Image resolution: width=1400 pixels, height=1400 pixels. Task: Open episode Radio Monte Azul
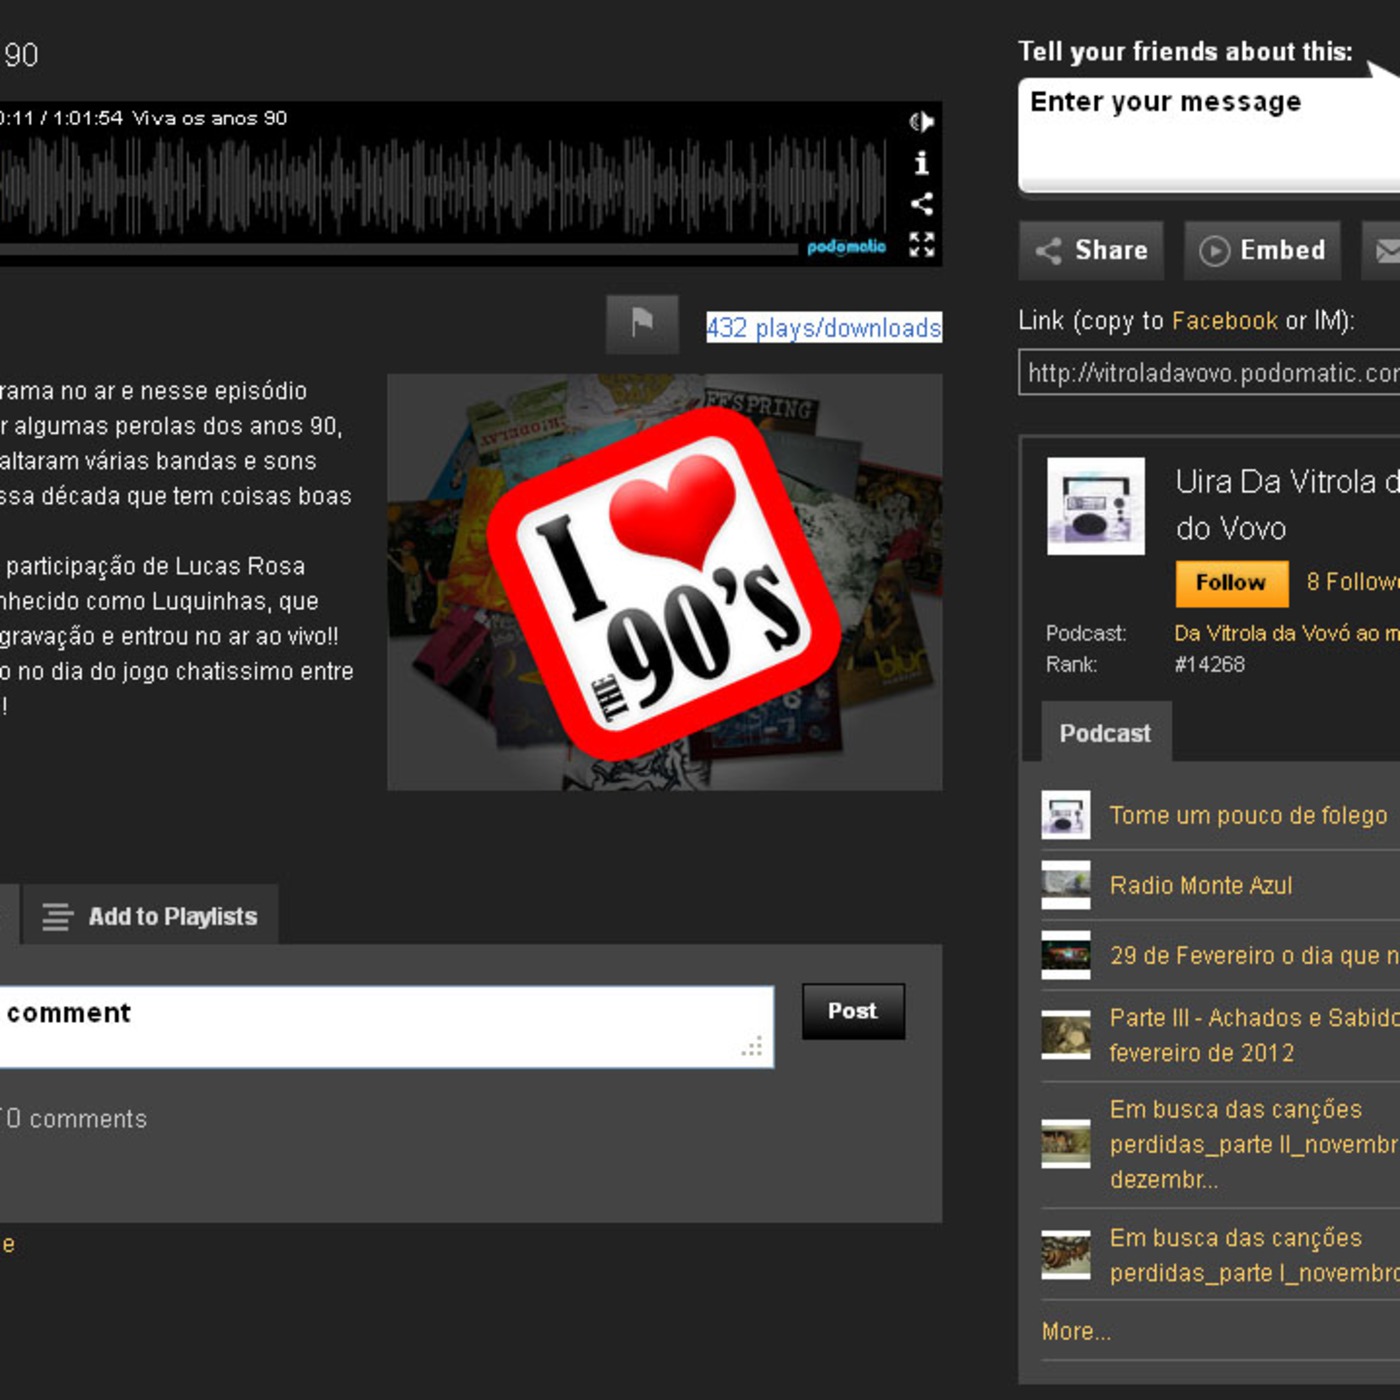pos(1200,885)
